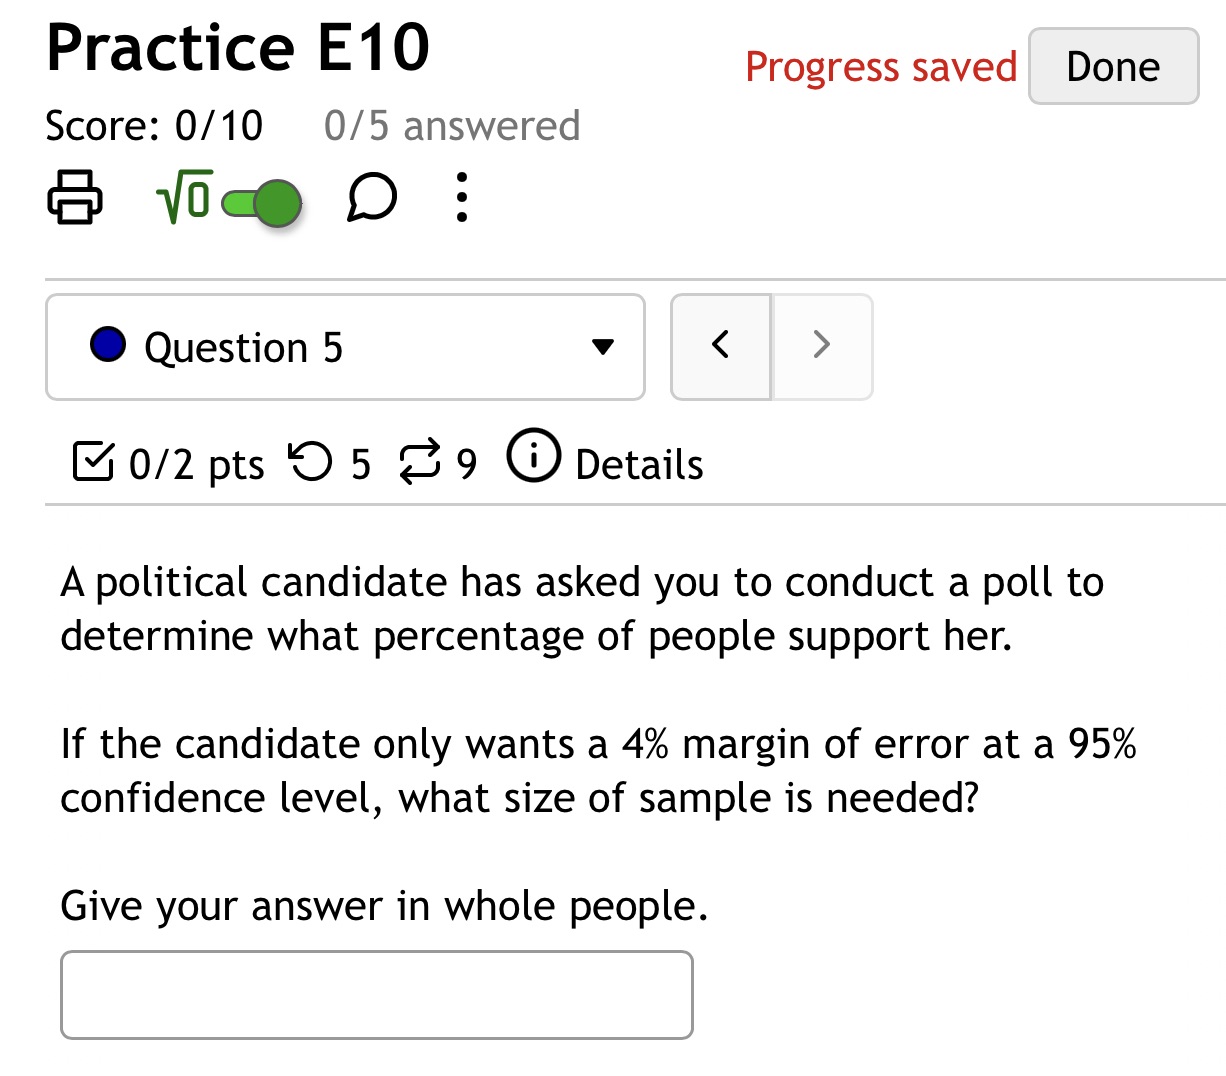
Task: Open the comment speech bubble icon
Action: 370,197
